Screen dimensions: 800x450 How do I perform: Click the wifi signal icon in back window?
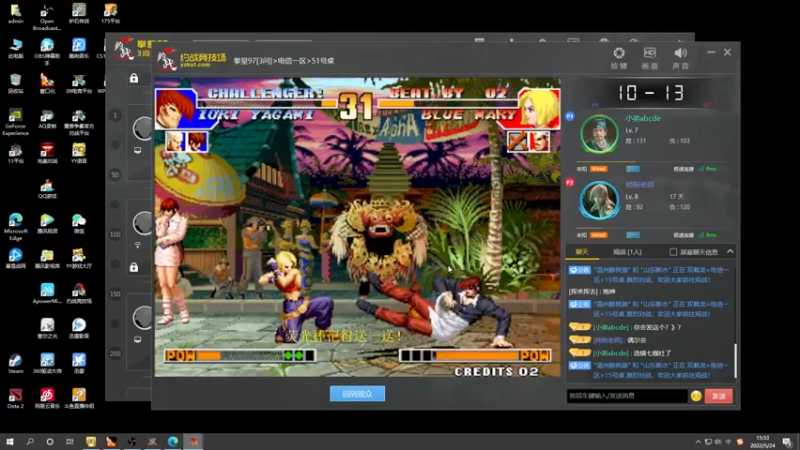(138, 245)
